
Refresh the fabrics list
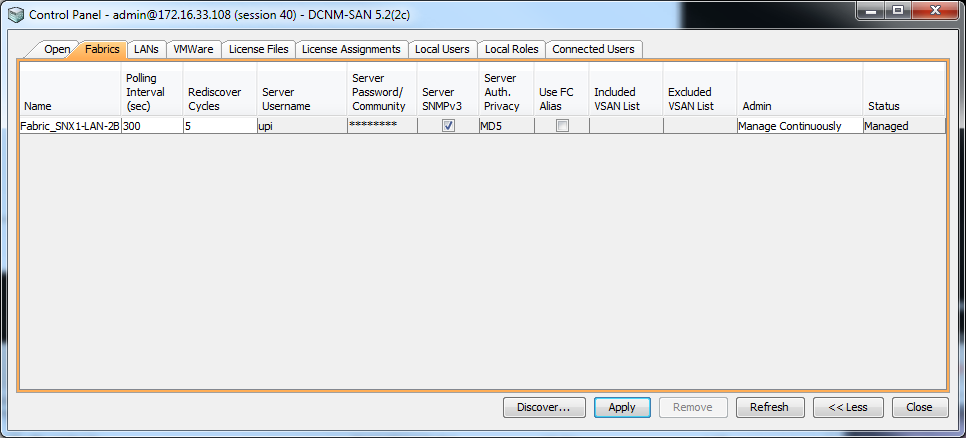pos(769,407)
